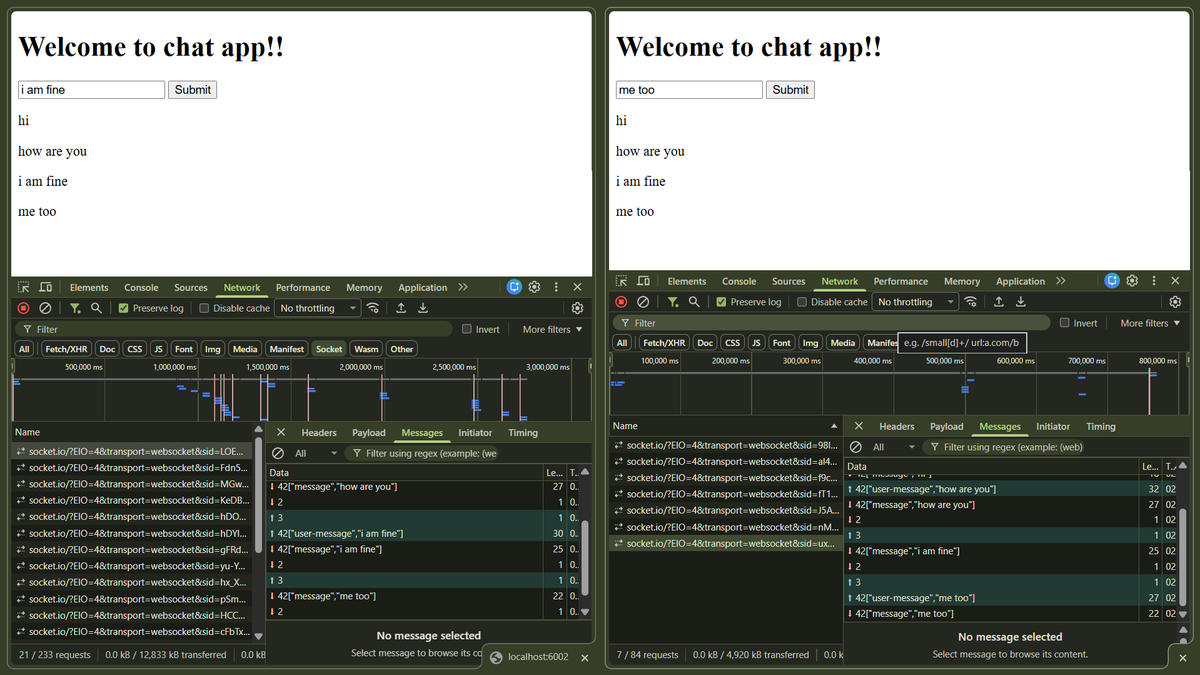Open network conditions Wi-Fi icon in left window

(x=373, y=308)
